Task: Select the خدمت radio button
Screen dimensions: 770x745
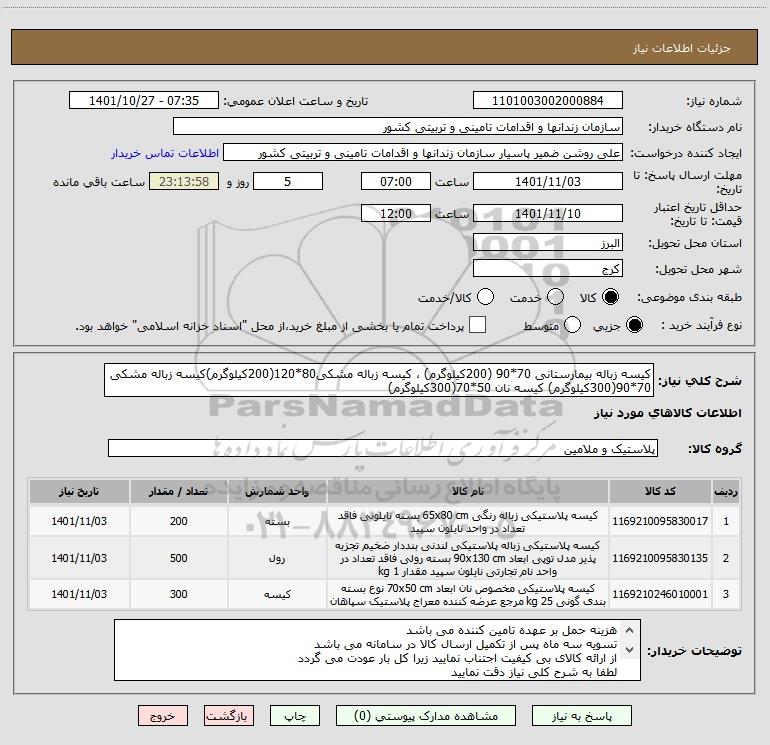Action: (x=555, y=297)
